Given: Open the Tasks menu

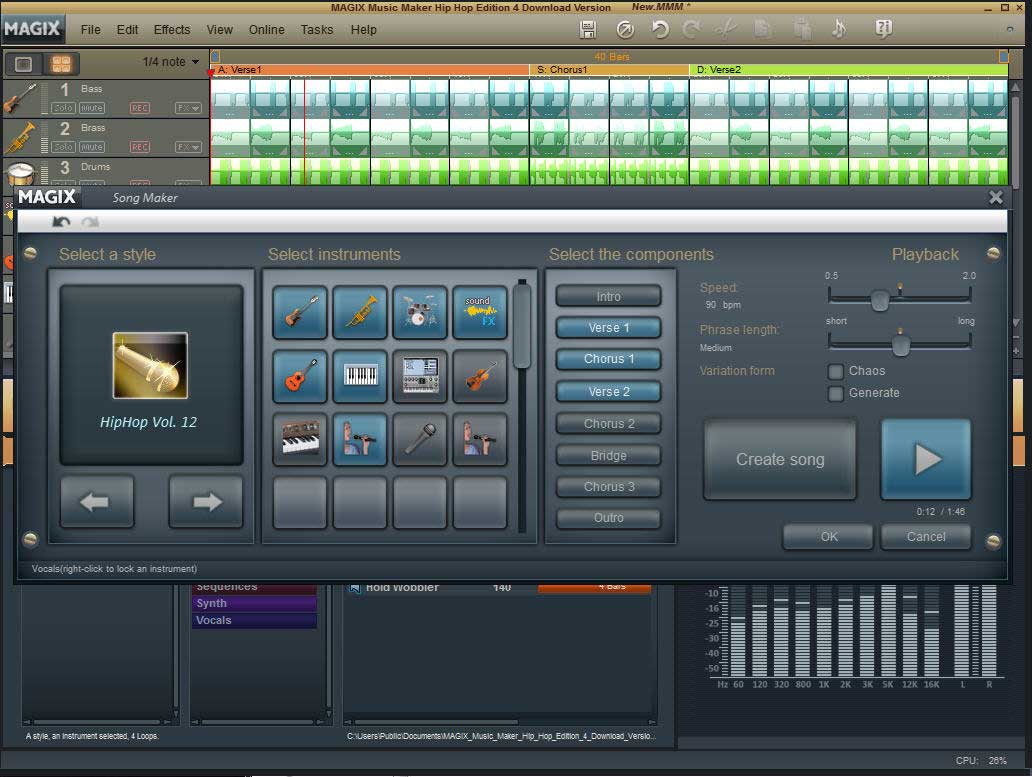Looking at the screenshot, I should pos(317,30).
